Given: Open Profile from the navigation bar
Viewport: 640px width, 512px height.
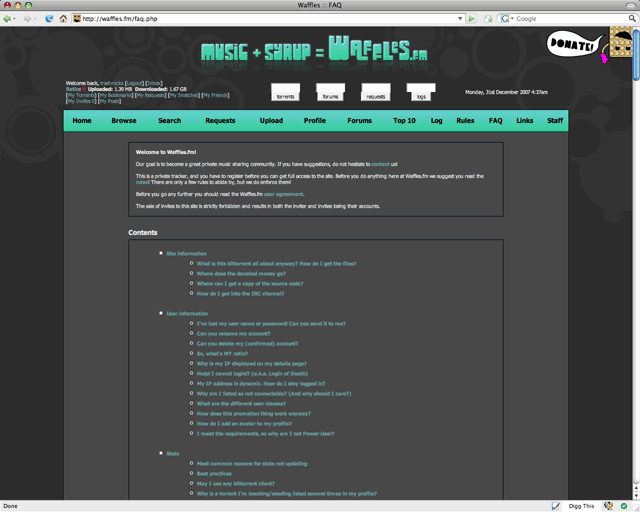Looking at the screenshot, I should (x=315, y=120).
